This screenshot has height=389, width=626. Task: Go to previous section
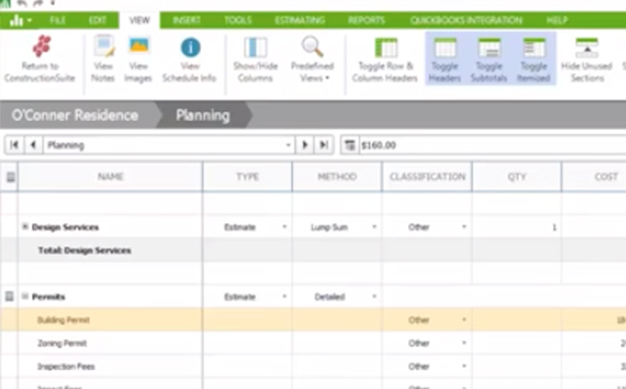point(34,145)
